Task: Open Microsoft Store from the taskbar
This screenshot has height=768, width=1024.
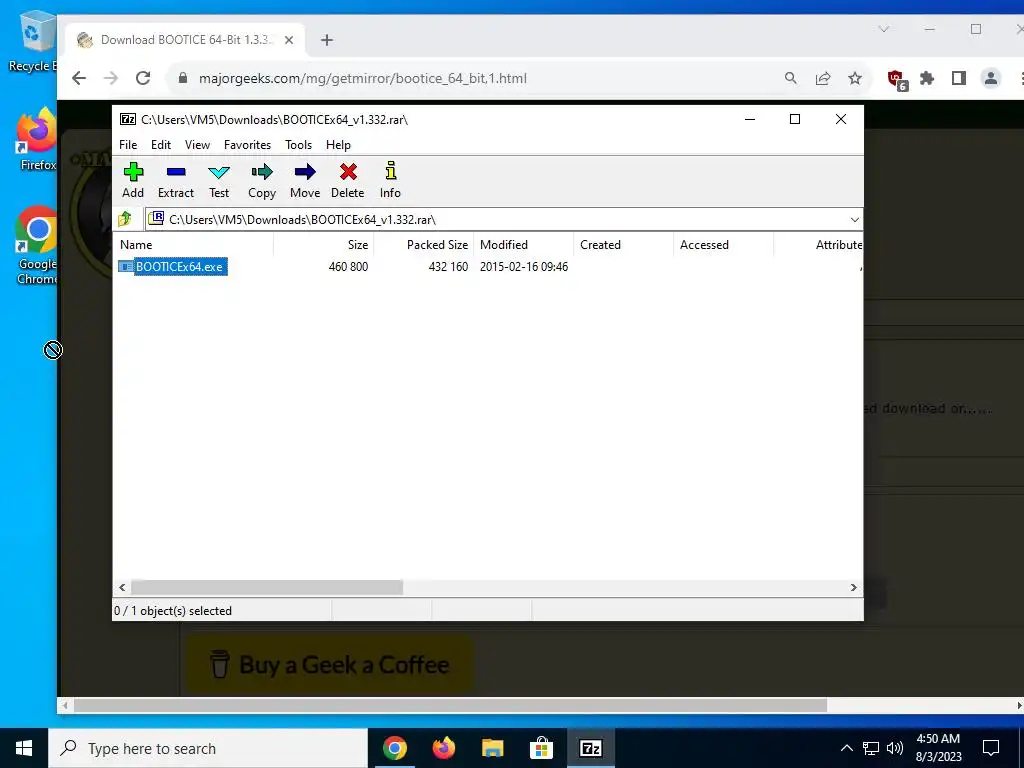Action: coord(541,748)
